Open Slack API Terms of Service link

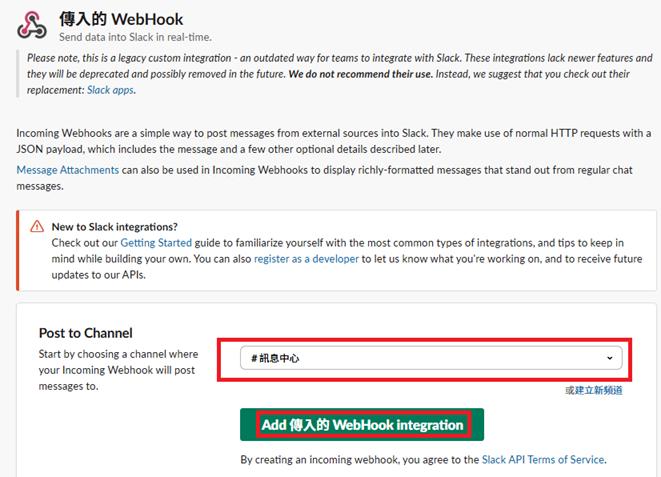point(543,460)
